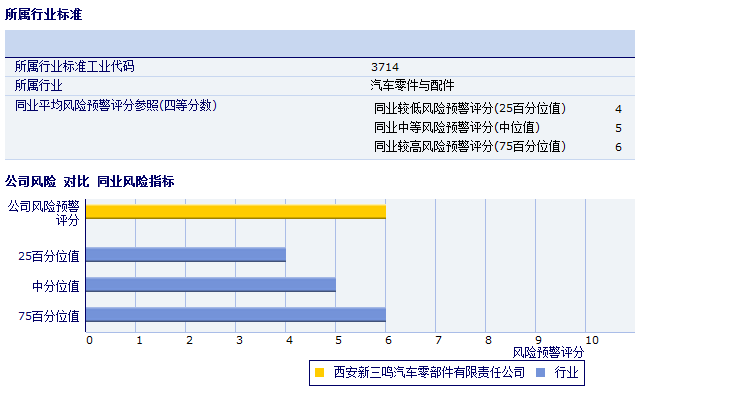Click industry code value 3714
The image size is (746, 394).
(x=385, y=67)
